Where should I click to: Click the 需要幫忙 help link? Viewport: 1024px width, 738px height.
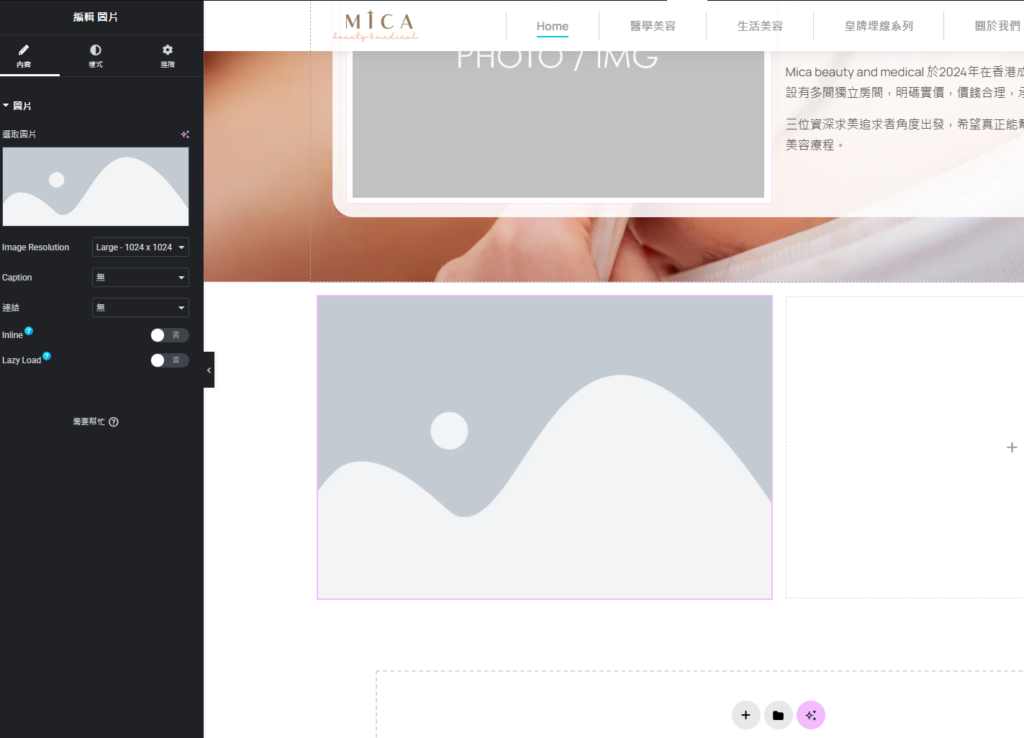[x=96, y=422]
